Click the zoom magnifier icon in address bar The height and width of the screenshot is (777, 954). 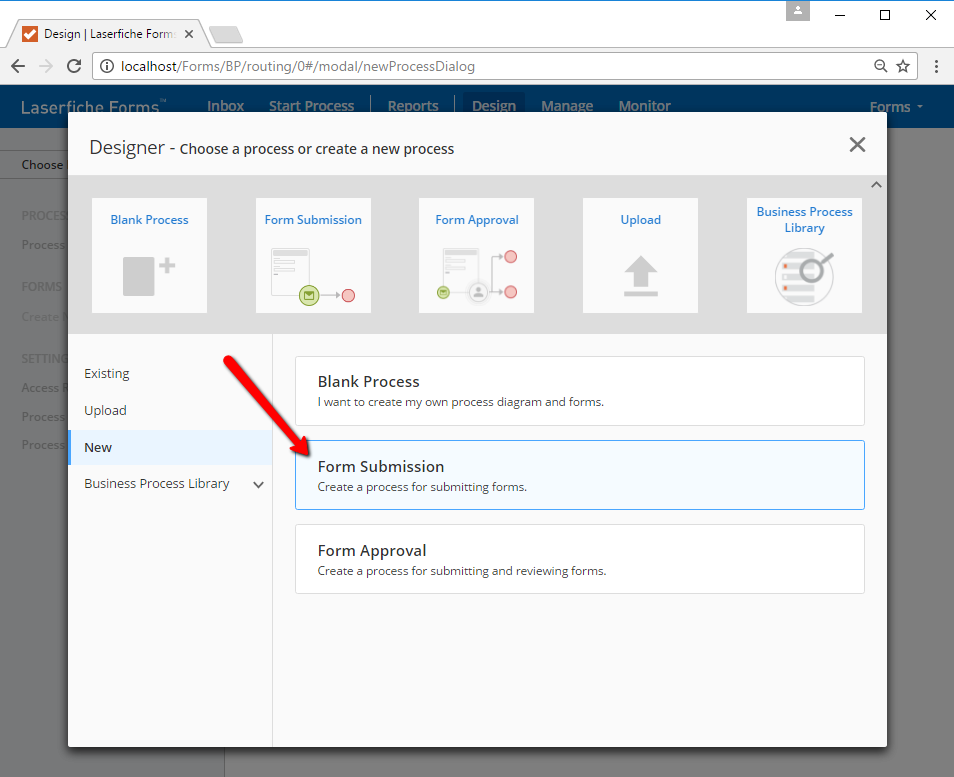tap(880, 66)
